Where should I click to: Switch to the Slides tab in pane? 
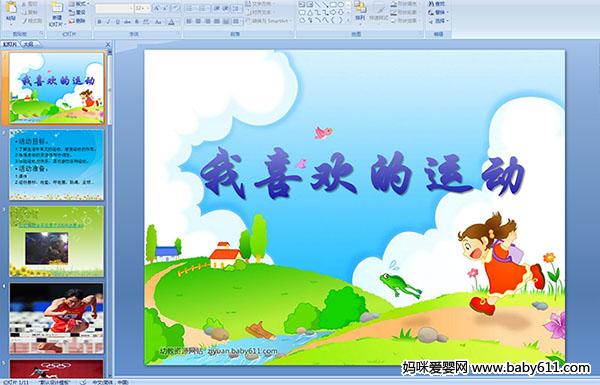pyautogui.click(x=10, y=44)
